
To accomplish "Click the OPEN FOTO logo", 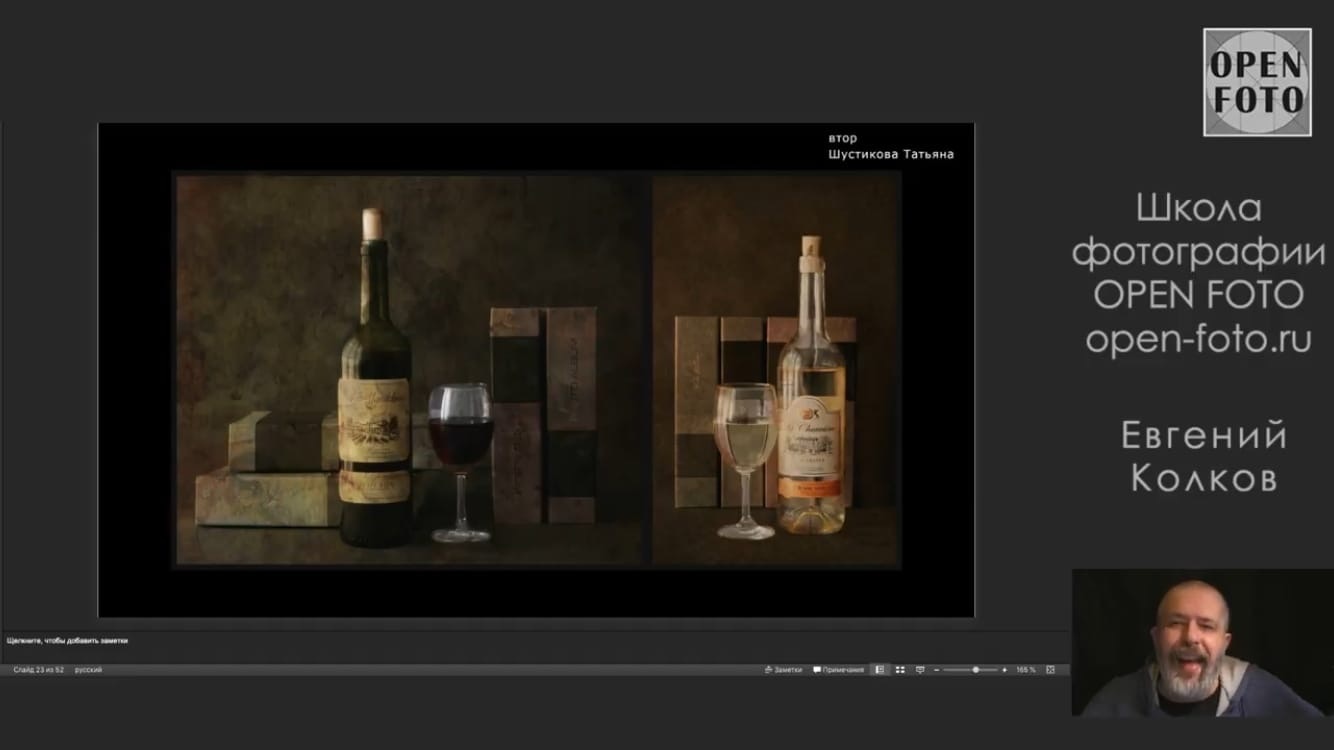I will 1257,82.
